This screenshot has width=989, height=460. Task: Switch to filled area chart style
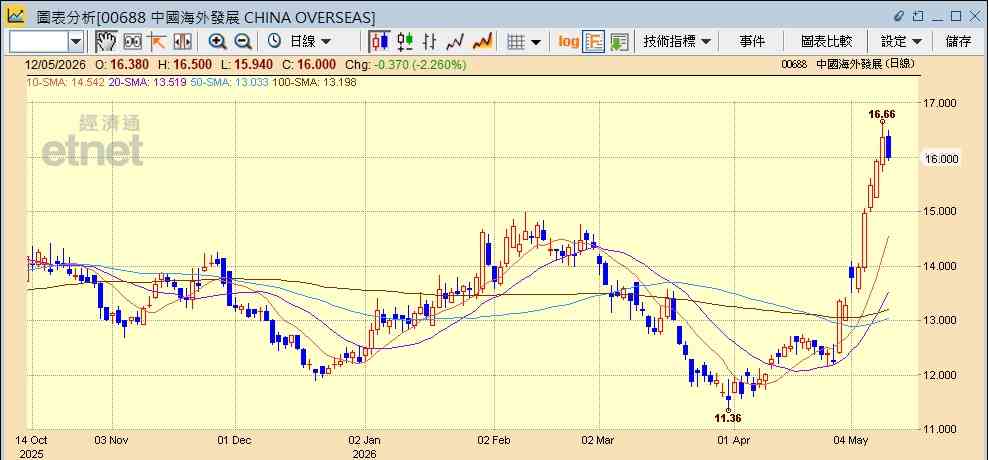(x=482, y=42)
